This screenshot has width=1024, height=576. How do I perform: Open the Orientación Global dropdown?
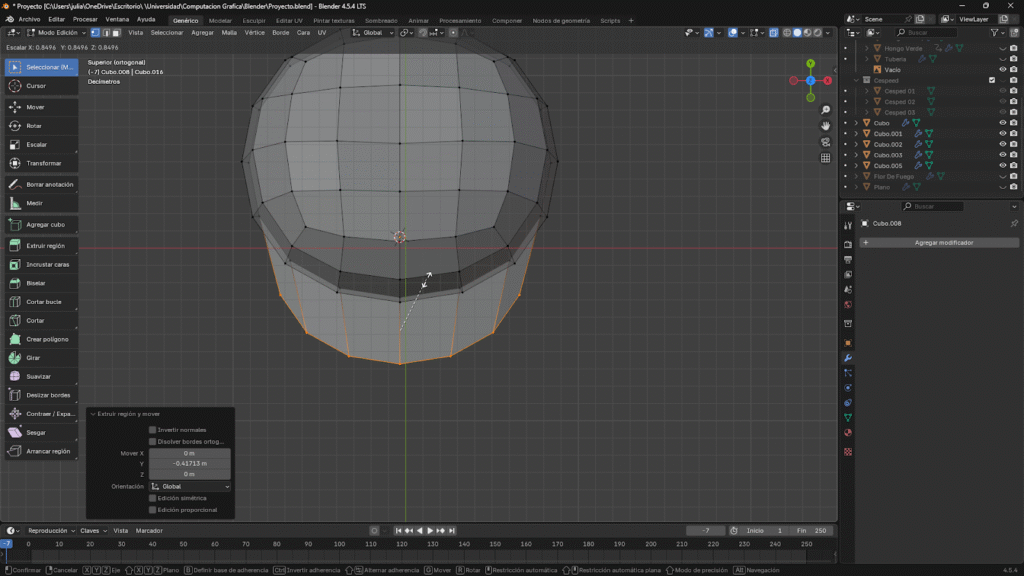coord(189,486)
